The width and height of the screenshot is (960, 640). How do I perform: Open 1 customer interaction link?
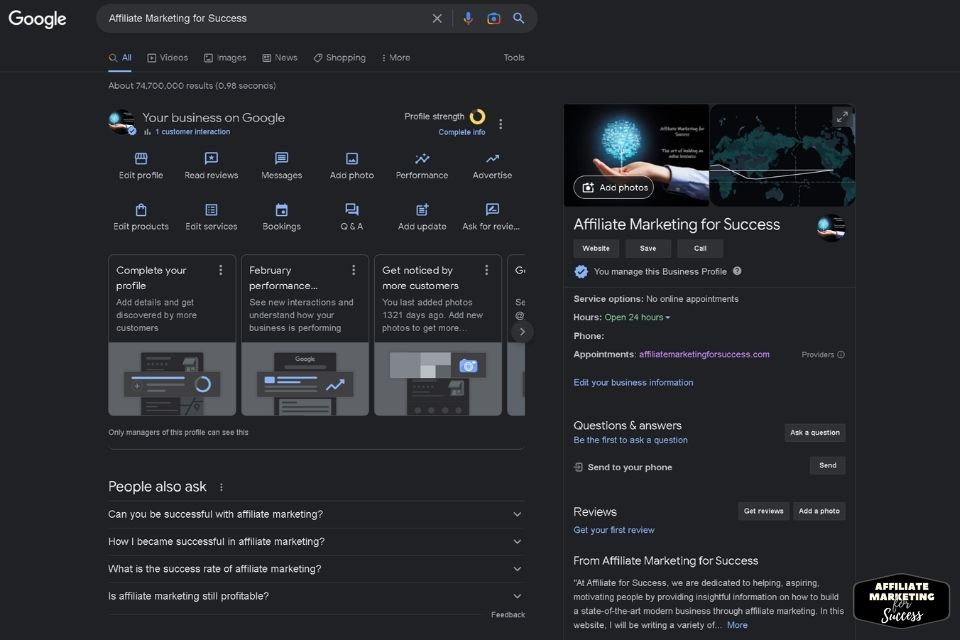pos(192,132)
